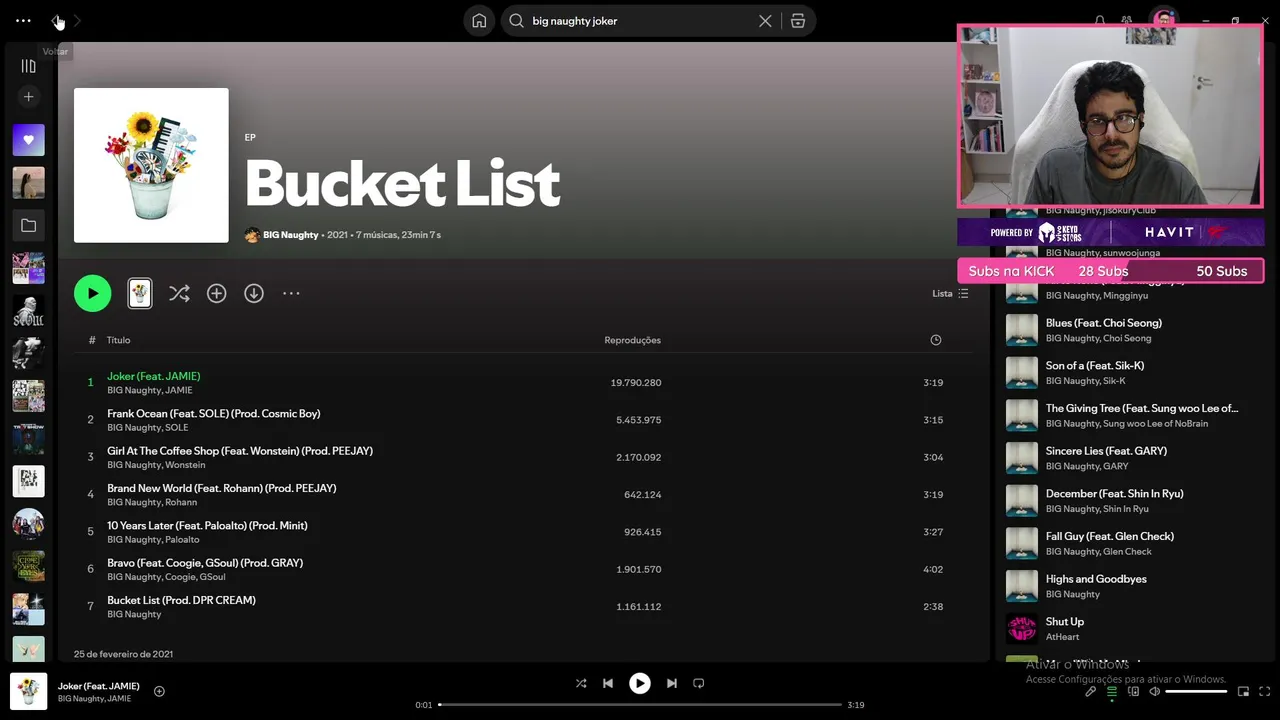Go back with the Voltar arrow
1280x720 pixels.
point(56,21)
